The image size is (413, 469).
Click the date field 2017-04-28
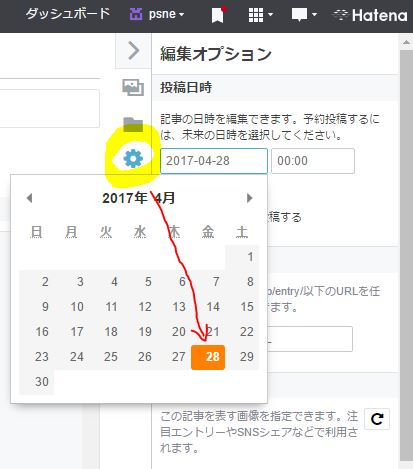[214, 161]
